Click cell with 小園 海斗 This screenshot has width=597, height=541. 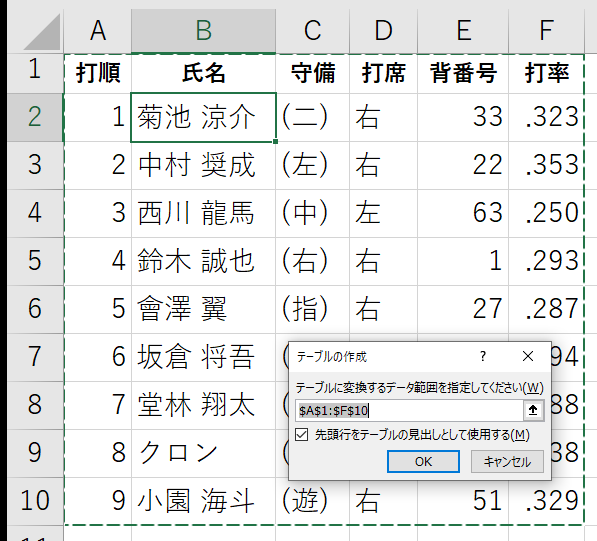[203, 501]
